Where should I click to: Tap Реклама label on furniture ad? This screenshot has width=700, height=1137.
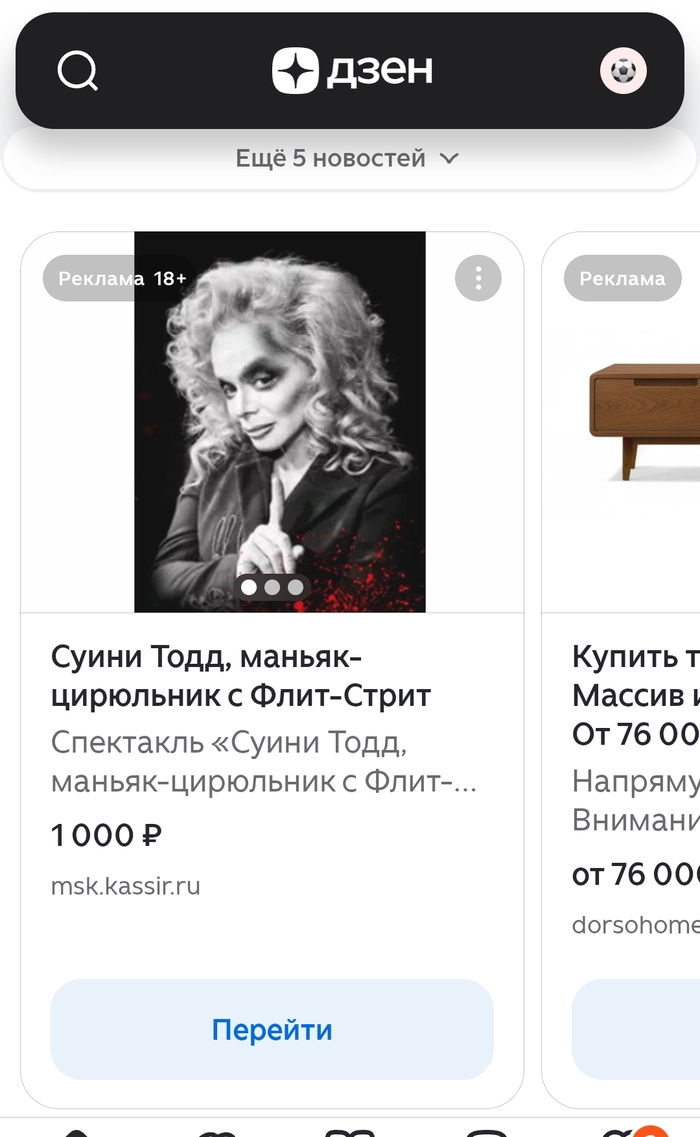[x=622, y=279]
